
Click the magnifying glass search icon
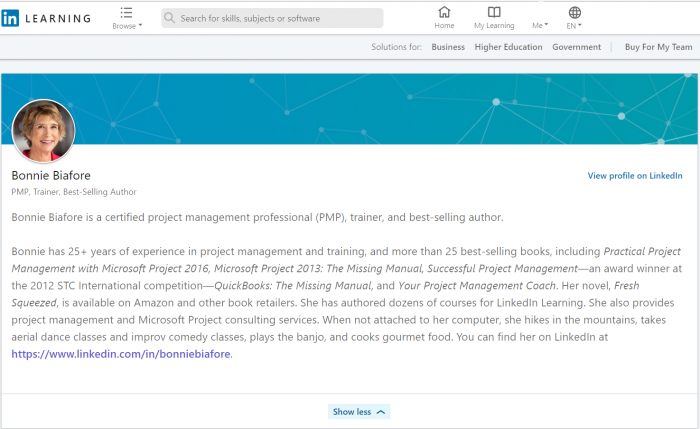pyautogui.click(x=170, y=18)
